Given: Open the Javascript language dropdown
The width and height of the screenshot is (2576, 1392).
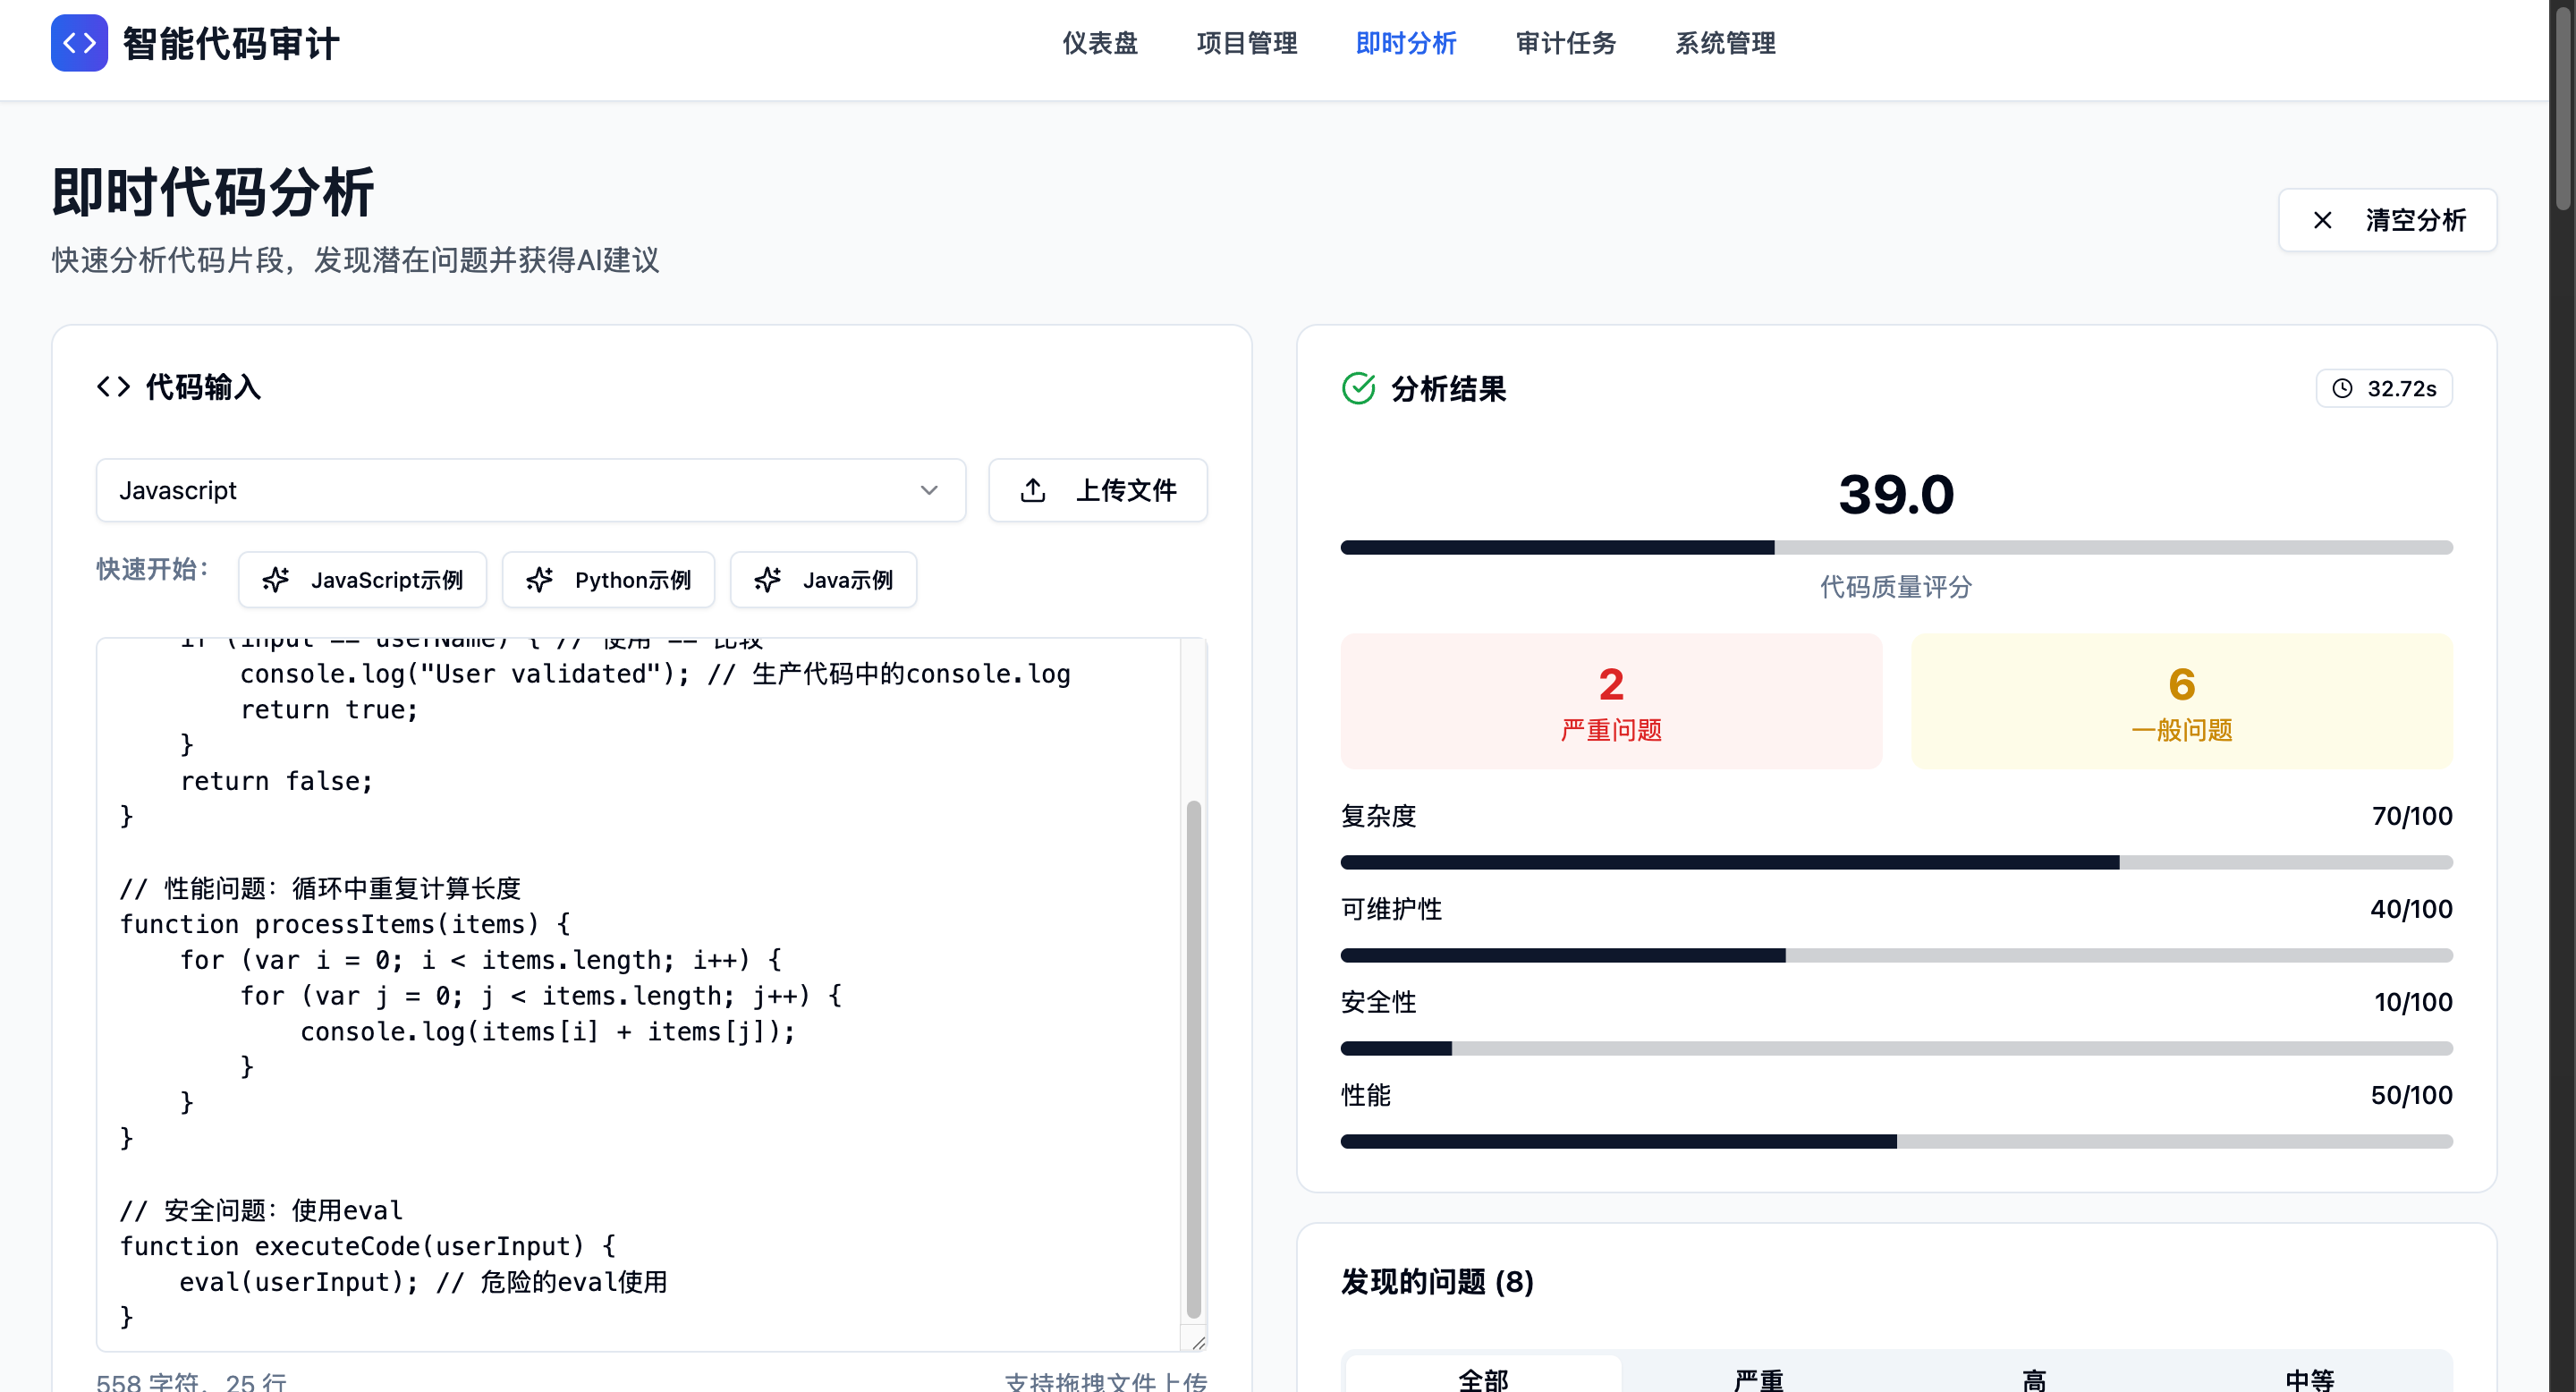Looking at the screenshot, I should (x=530, y=490).
